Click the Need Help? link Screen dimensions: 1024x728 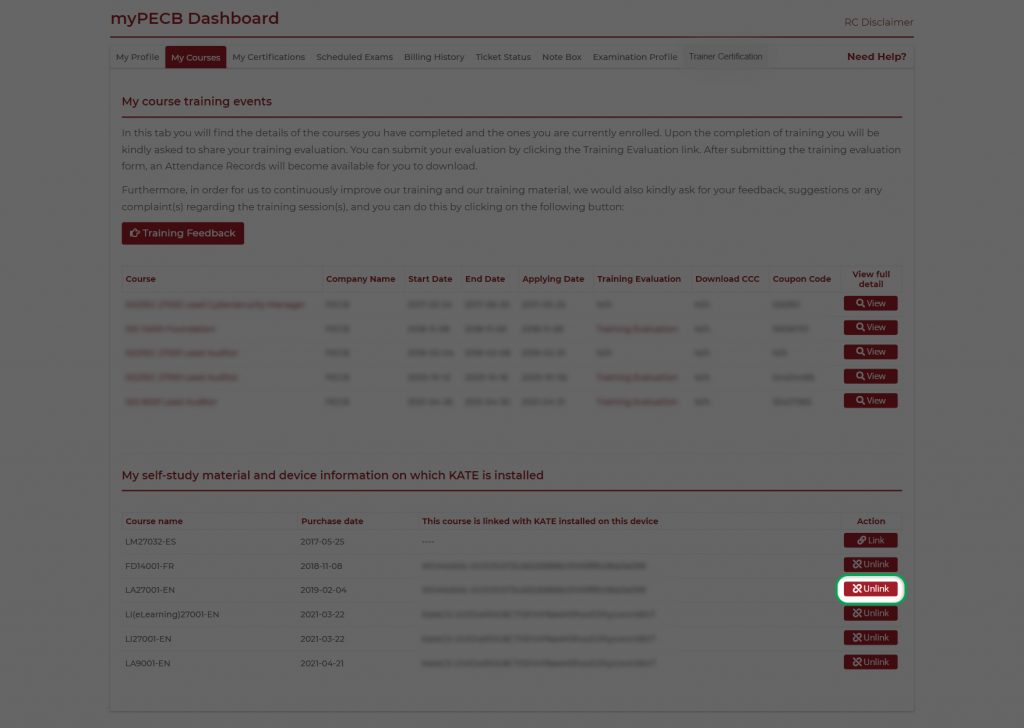click(876, 57)
